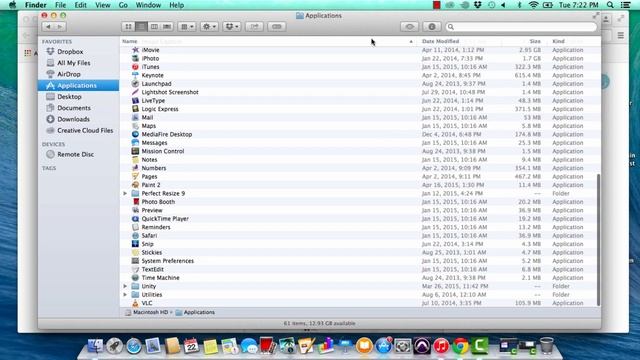Image resolution: width=640 pixels, height=360 pixels.
Task: Switch Finder to column view
Action: point(154,27)
